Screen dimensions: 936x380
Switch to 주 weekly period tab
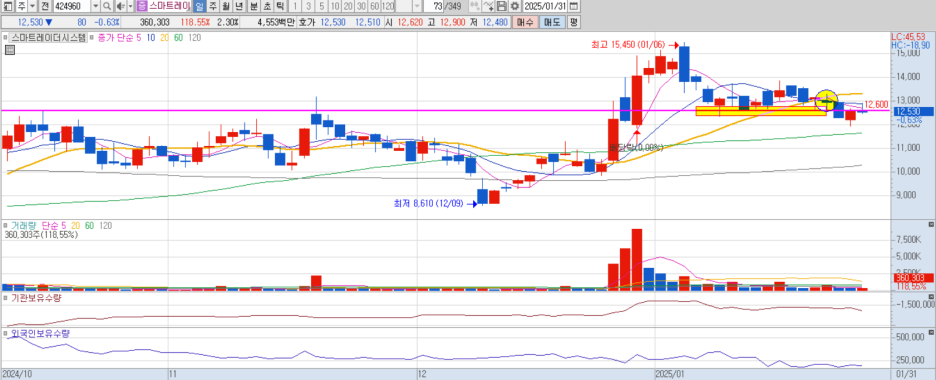212,7
